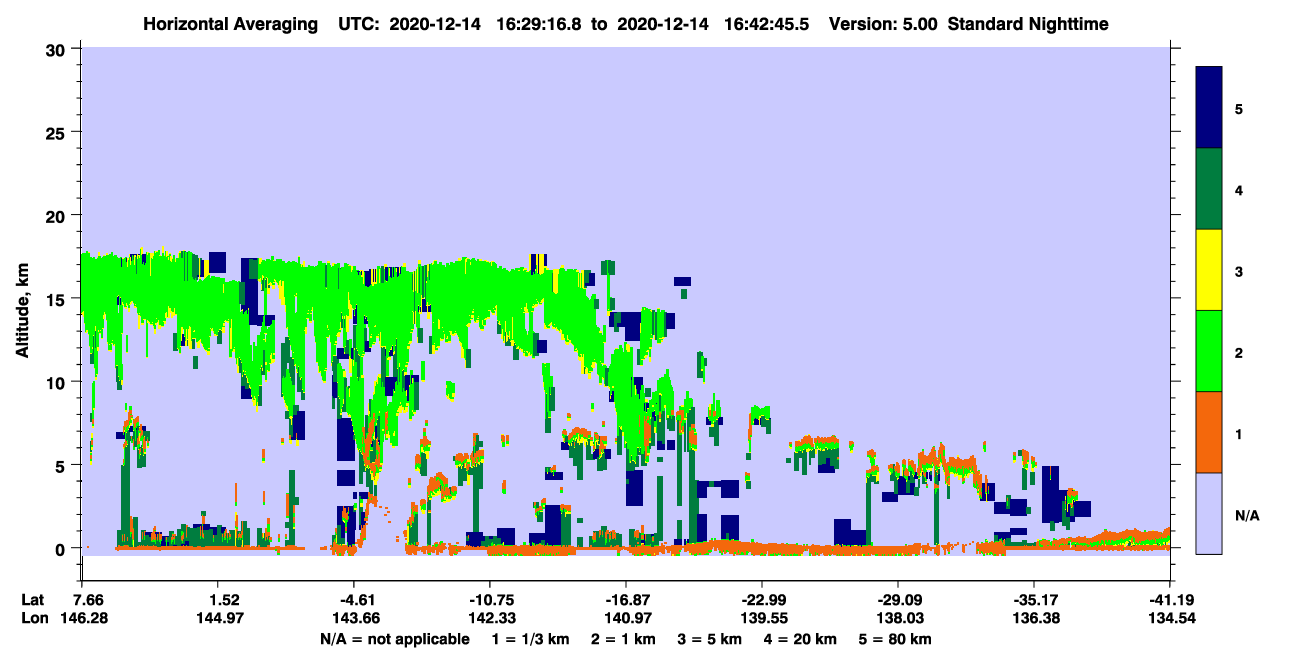This screenshot has width=1300, height=667.
Task: Click the '5 = 80 km' legend entry
Action: coord(897,639)
